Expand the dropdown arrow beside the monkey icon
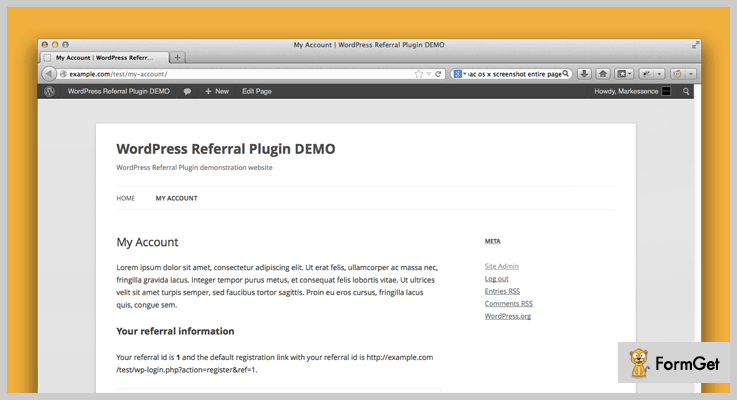This screenshot has width=737, height=400. pyautogui.click(x=690, y=74)
